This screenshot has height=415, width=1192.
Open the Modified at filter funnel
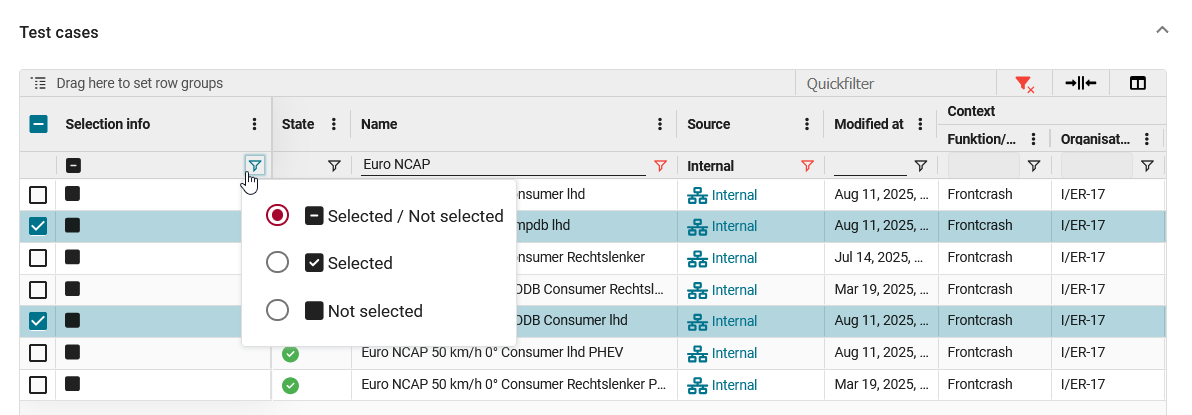(921, 165)
